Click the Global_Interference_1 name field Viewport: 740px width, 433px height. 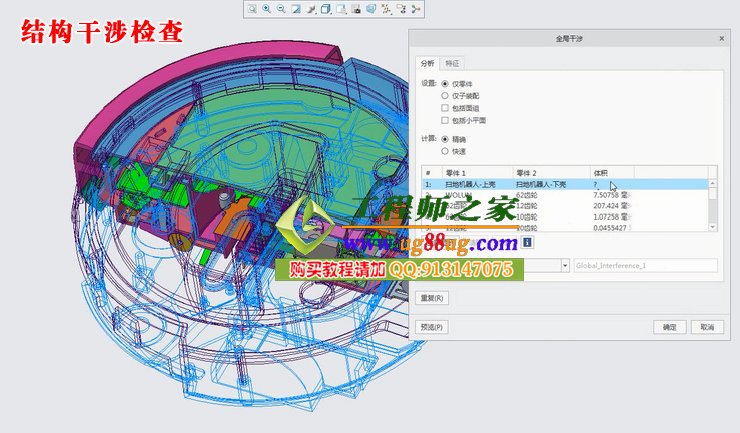tap(645, 266)
